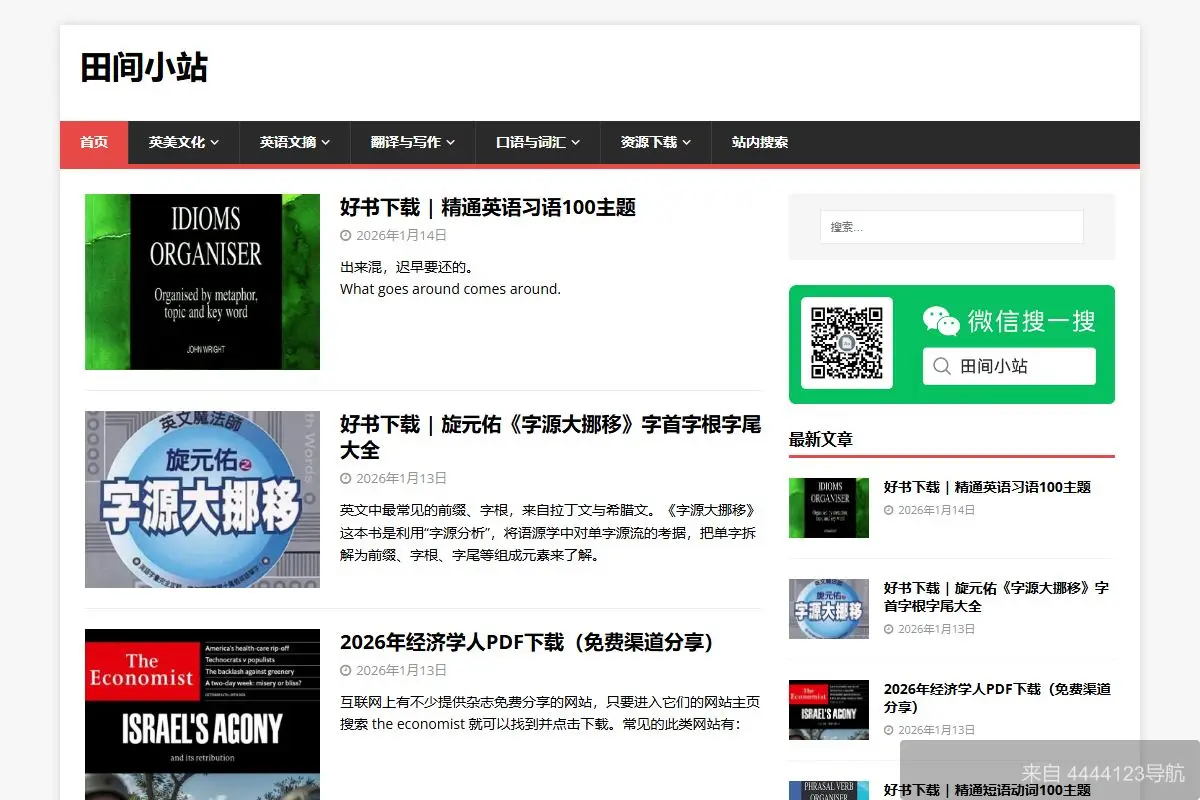Click the QR code in the 微信搜一搜 panel
Viewport: 1200px width, 800px height.
tap(848, 342)
